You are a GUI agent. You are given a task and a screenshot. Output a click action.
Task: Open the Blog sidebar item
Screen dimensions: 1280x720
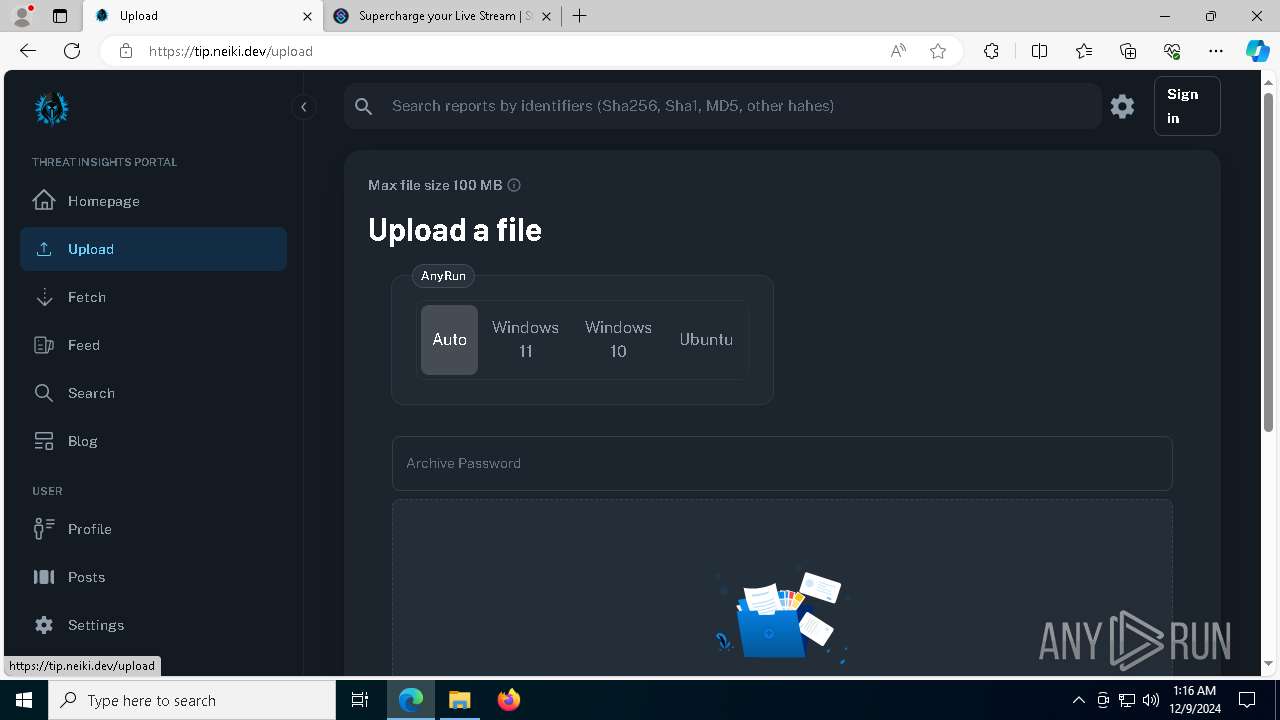(153, 441)
